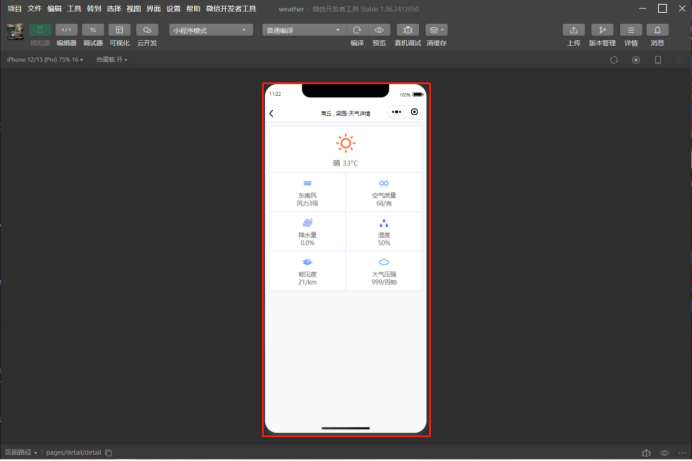Image resolution: width=692 pixels, height=461 pixels.
Task: Click the page title 商丘, 梁园-天气详情
Action: (346, 114)
